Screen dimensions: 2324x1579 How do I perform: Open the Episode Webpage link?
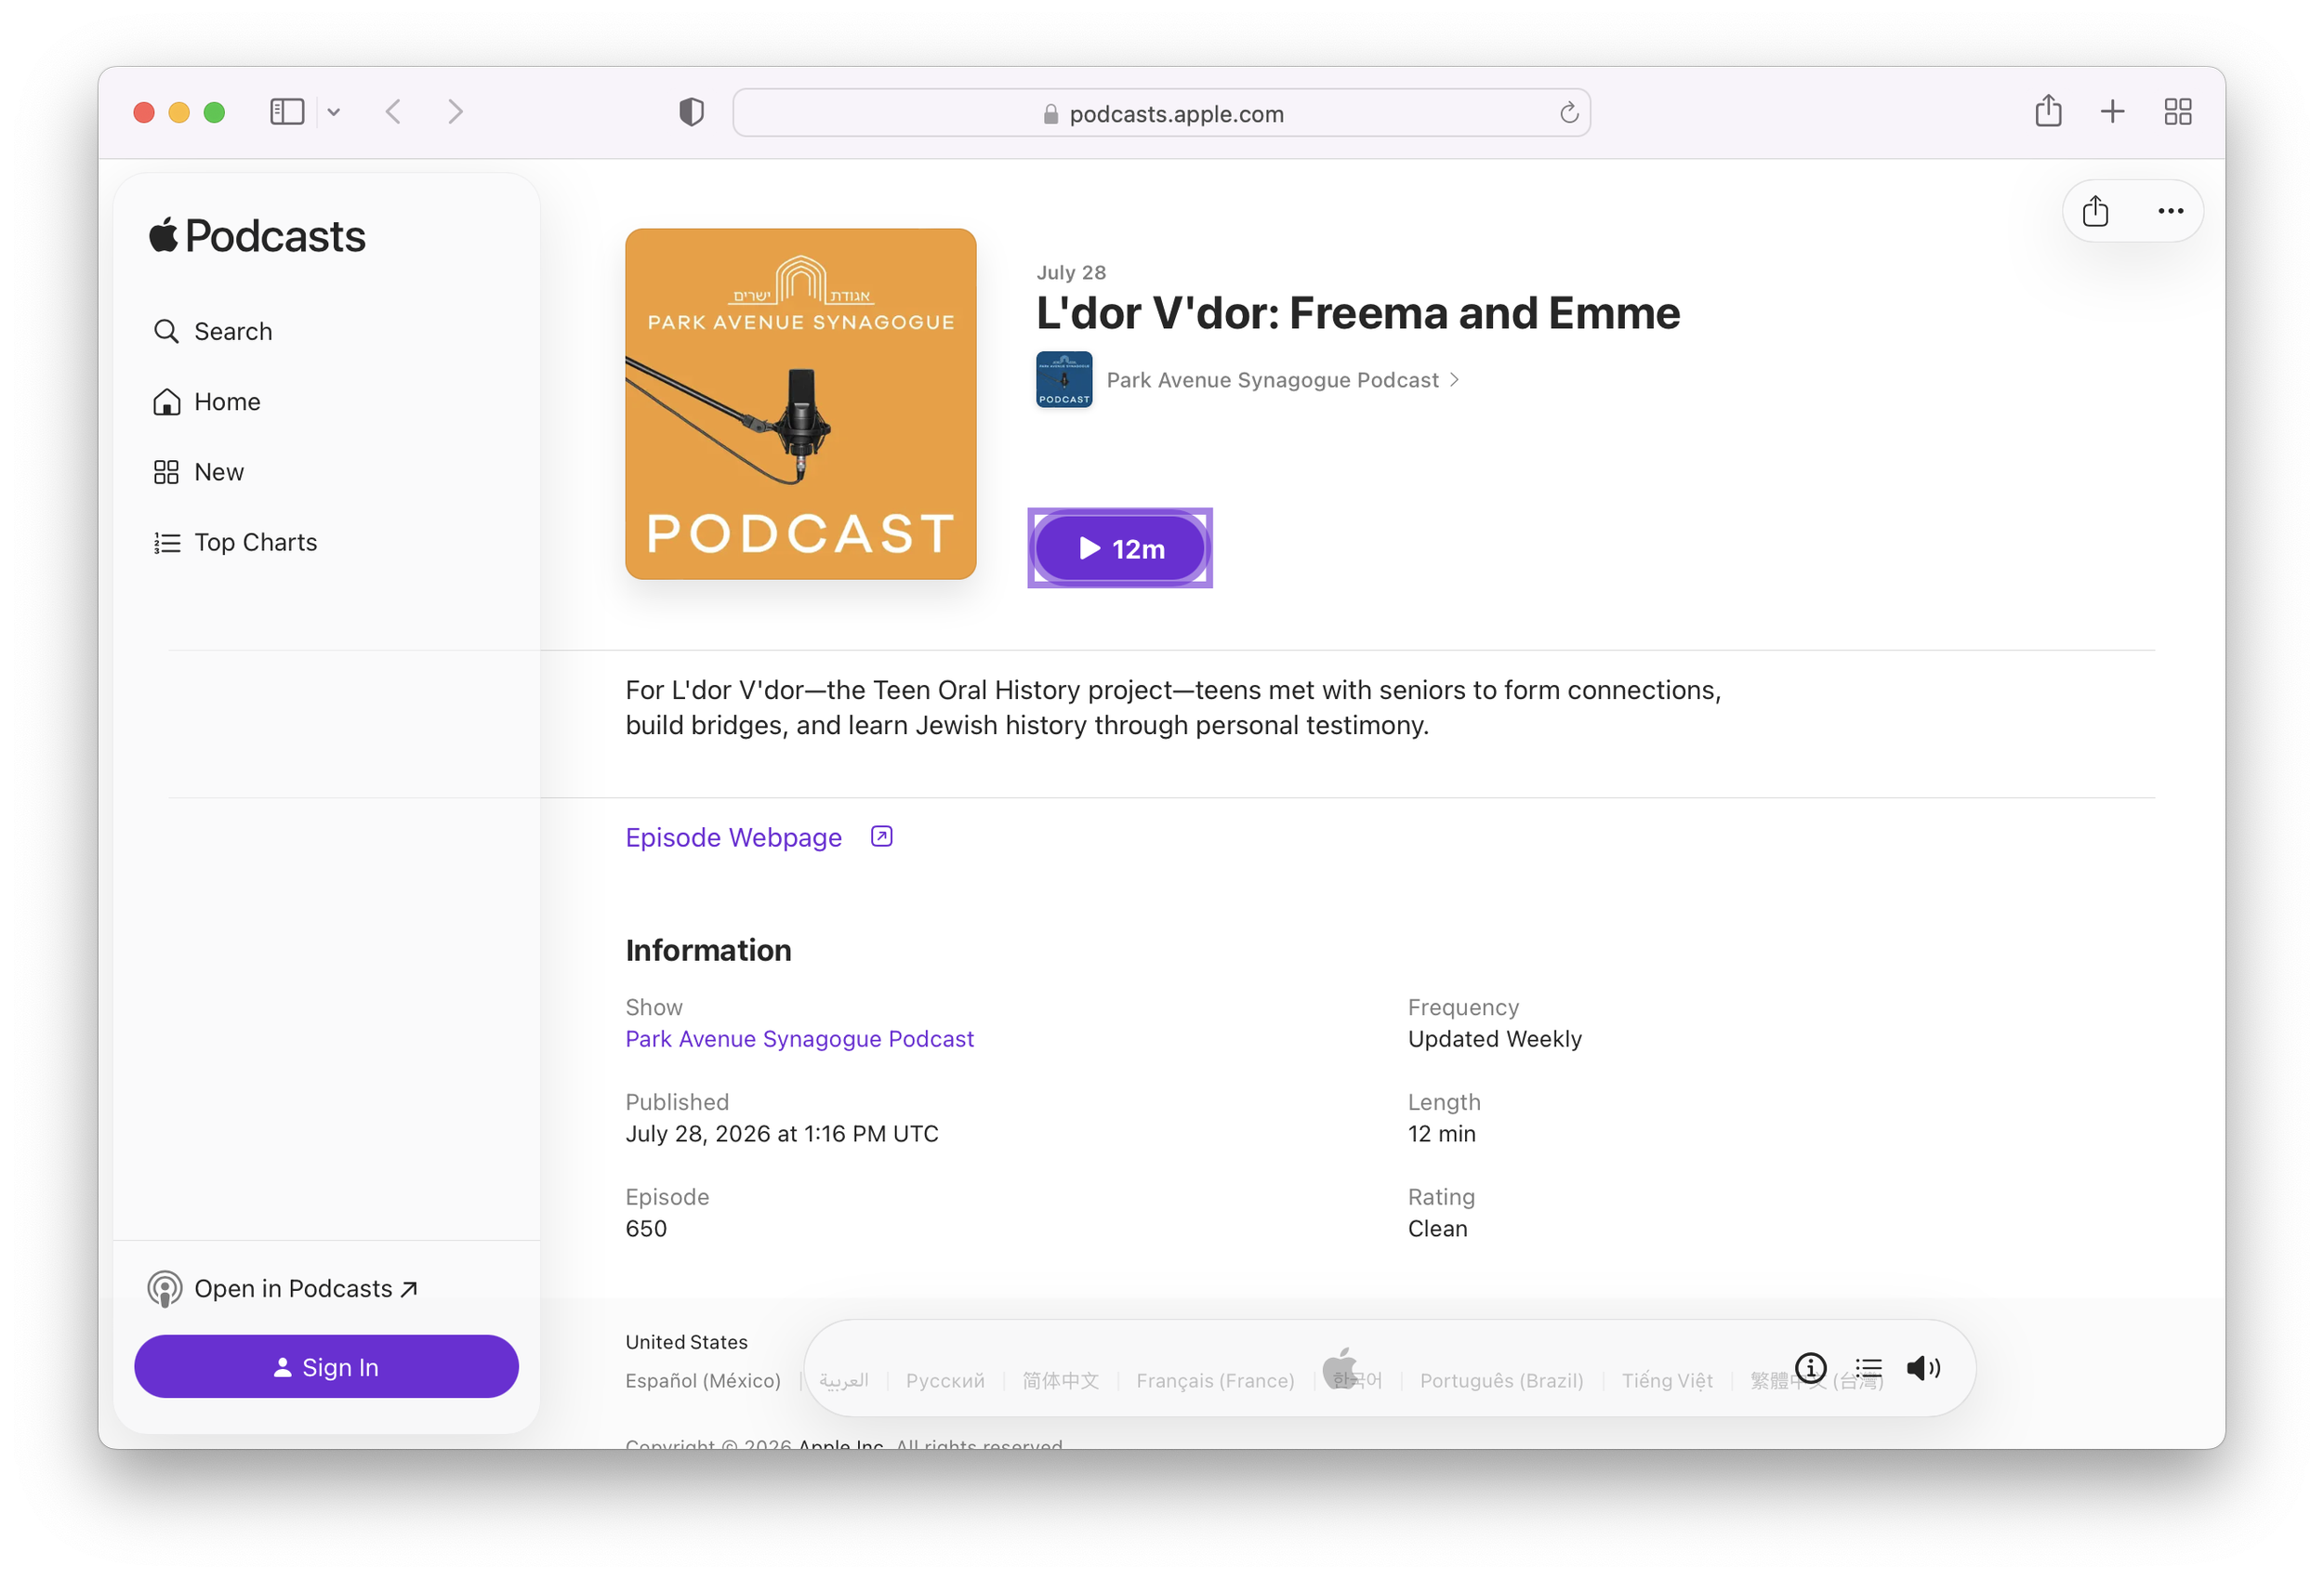(x=733, y=837)
